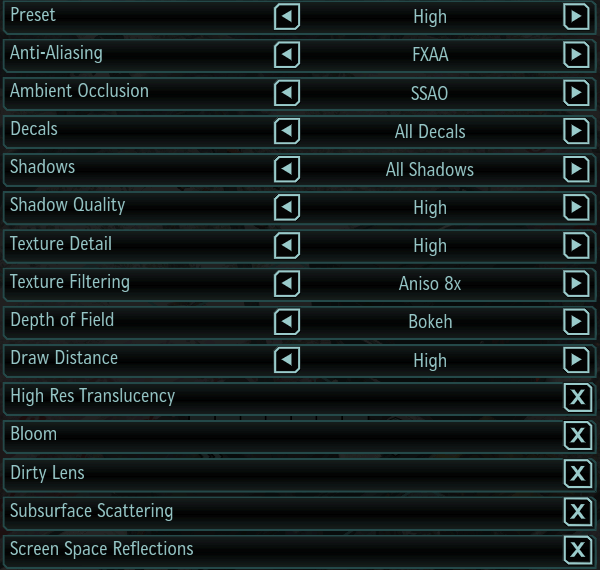Advance Shadows setting with right arrow
Image resolution: width=600 pixels, height=570 pixels.
[x=575, y=169]
